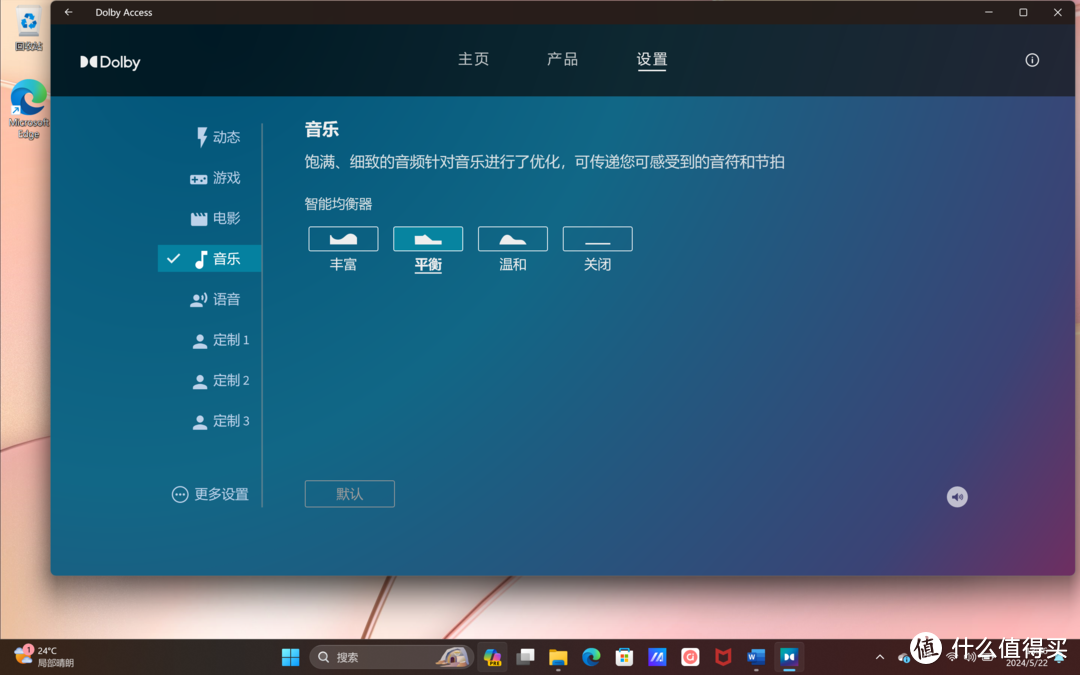Viewport: 1080px width, 675px height.
Task: Open McAfee from the taskbar
Action: 723,657
